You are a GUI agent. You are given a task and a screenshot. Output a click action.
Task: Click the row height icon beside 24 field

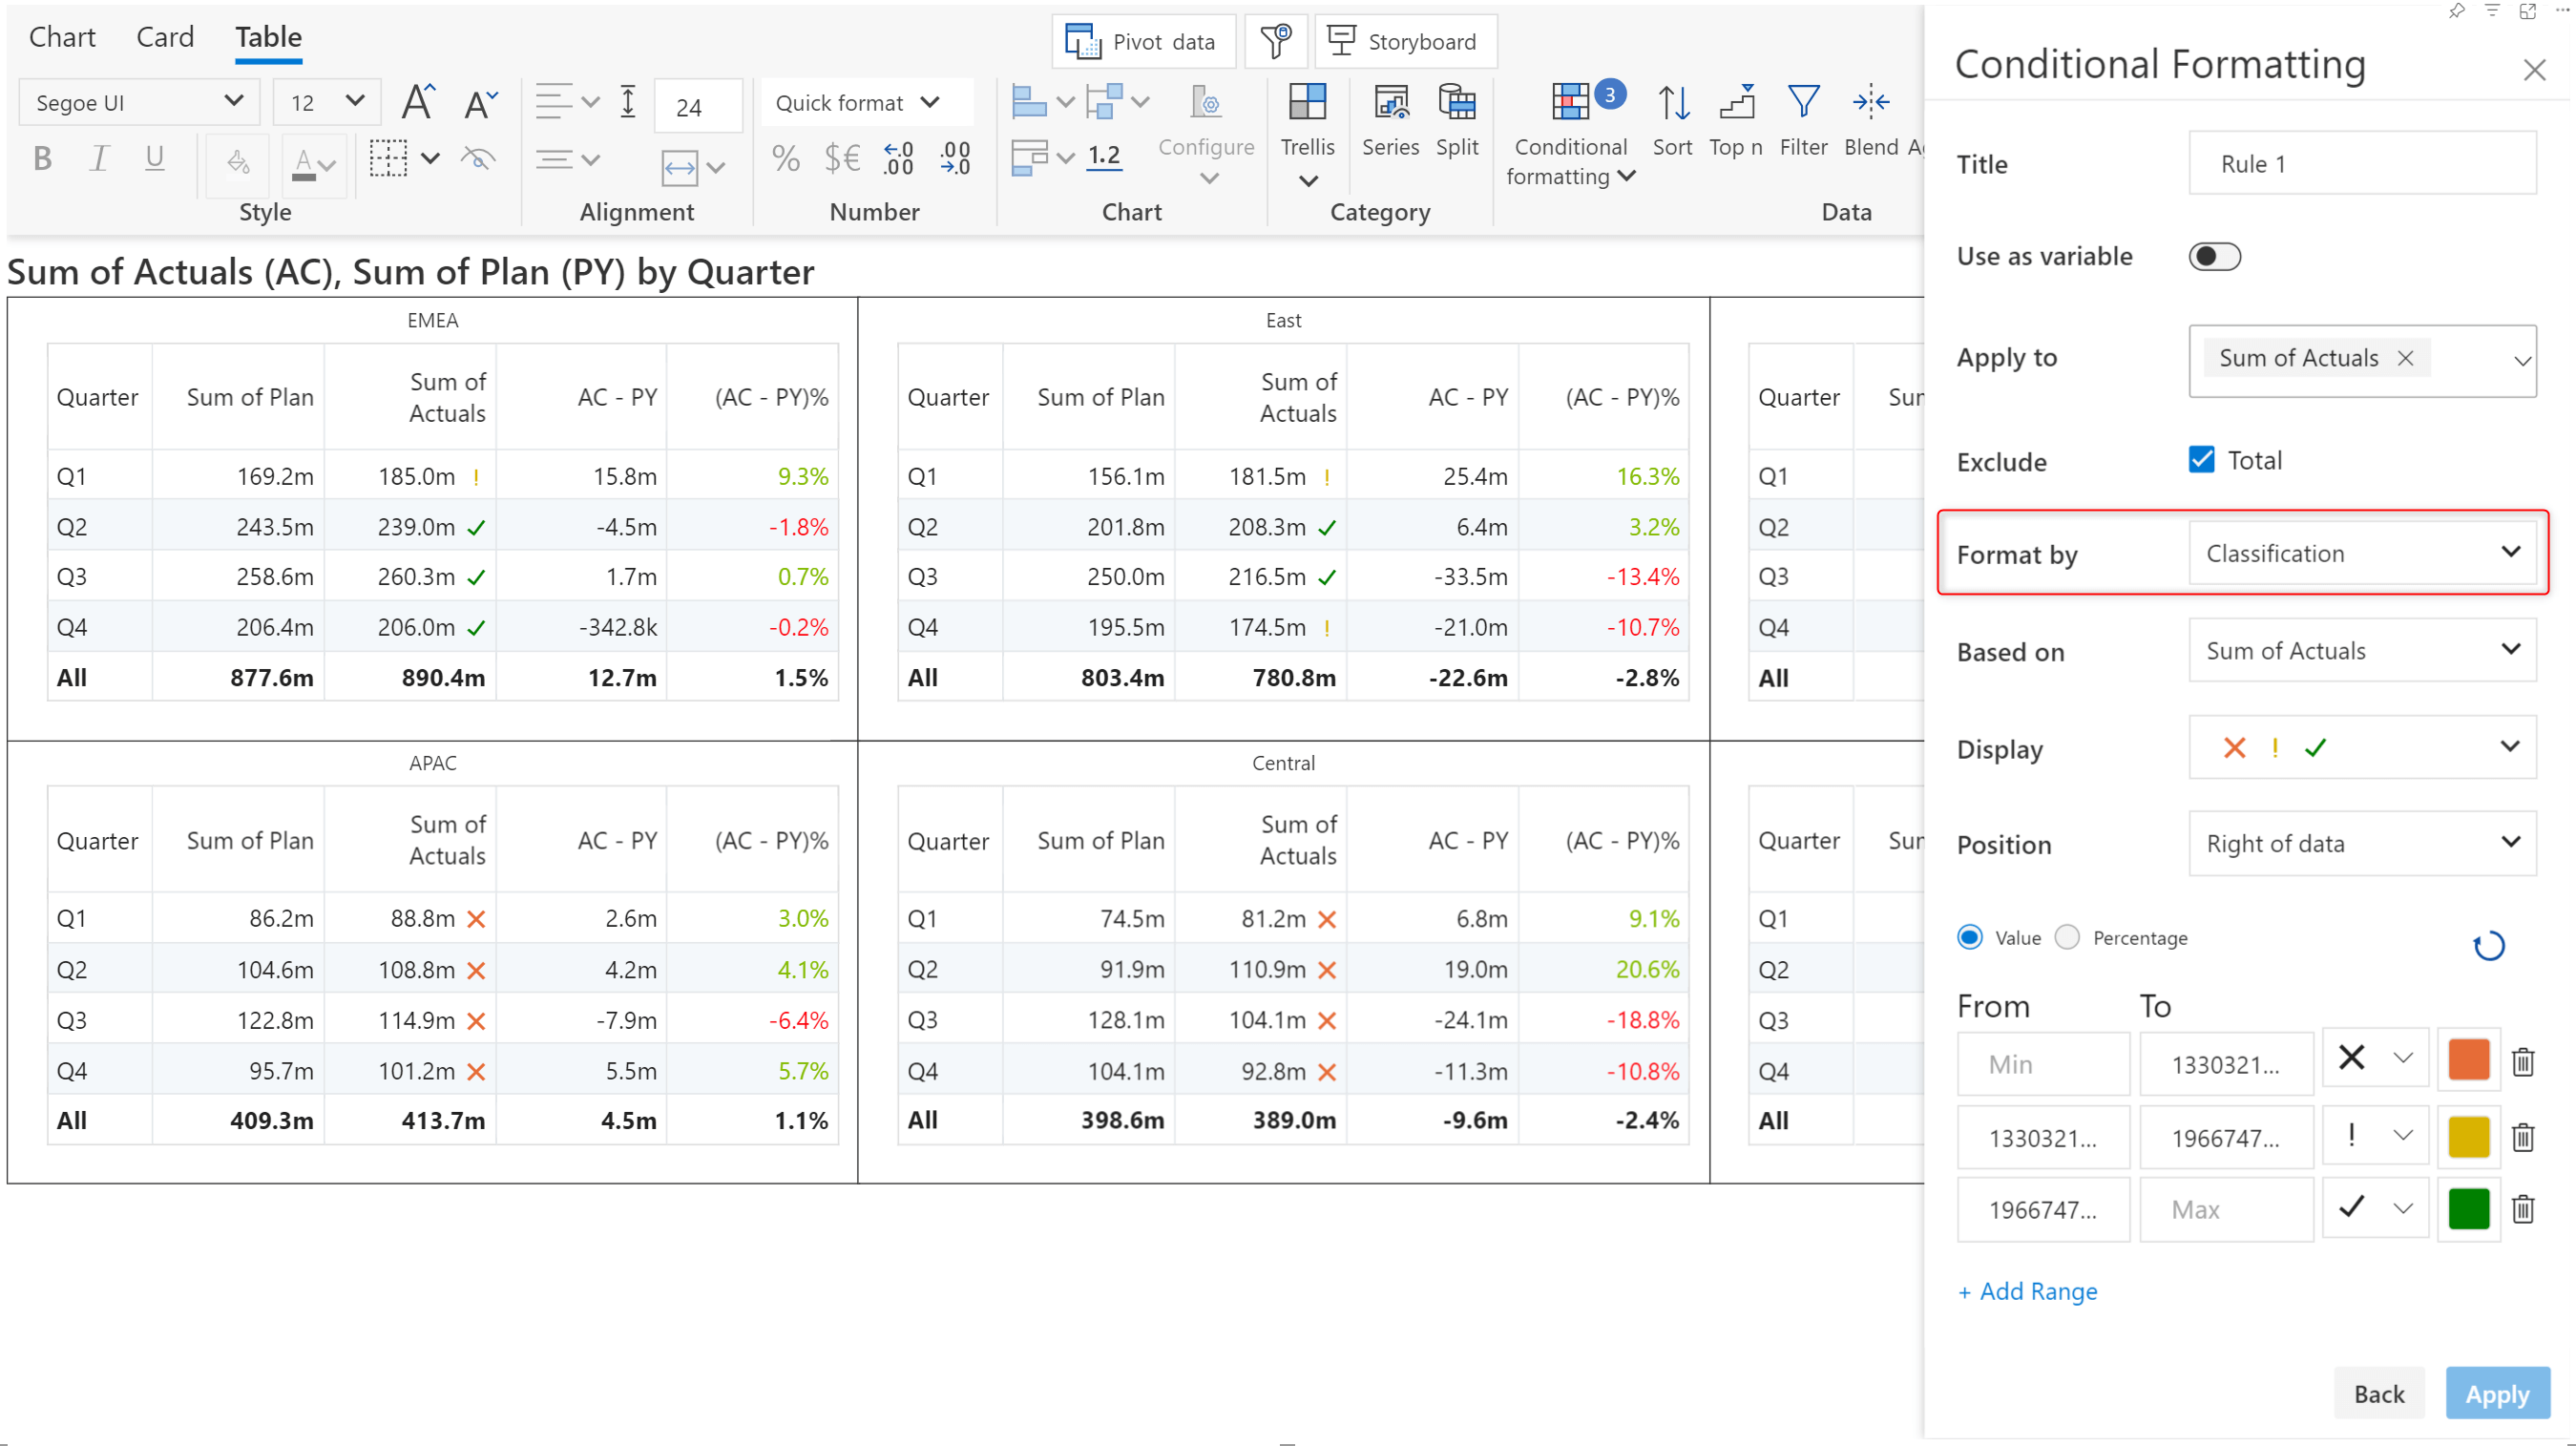pyautogui.click(x=628, y=102)
